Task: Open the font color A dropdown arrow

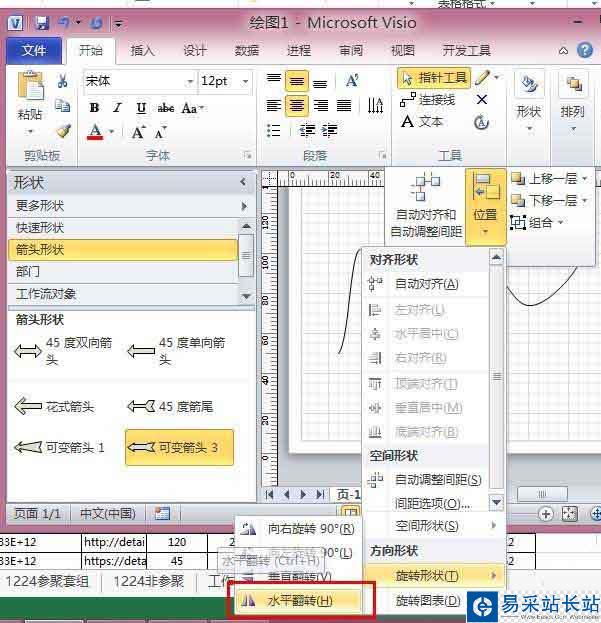Action: pos(112,132)
